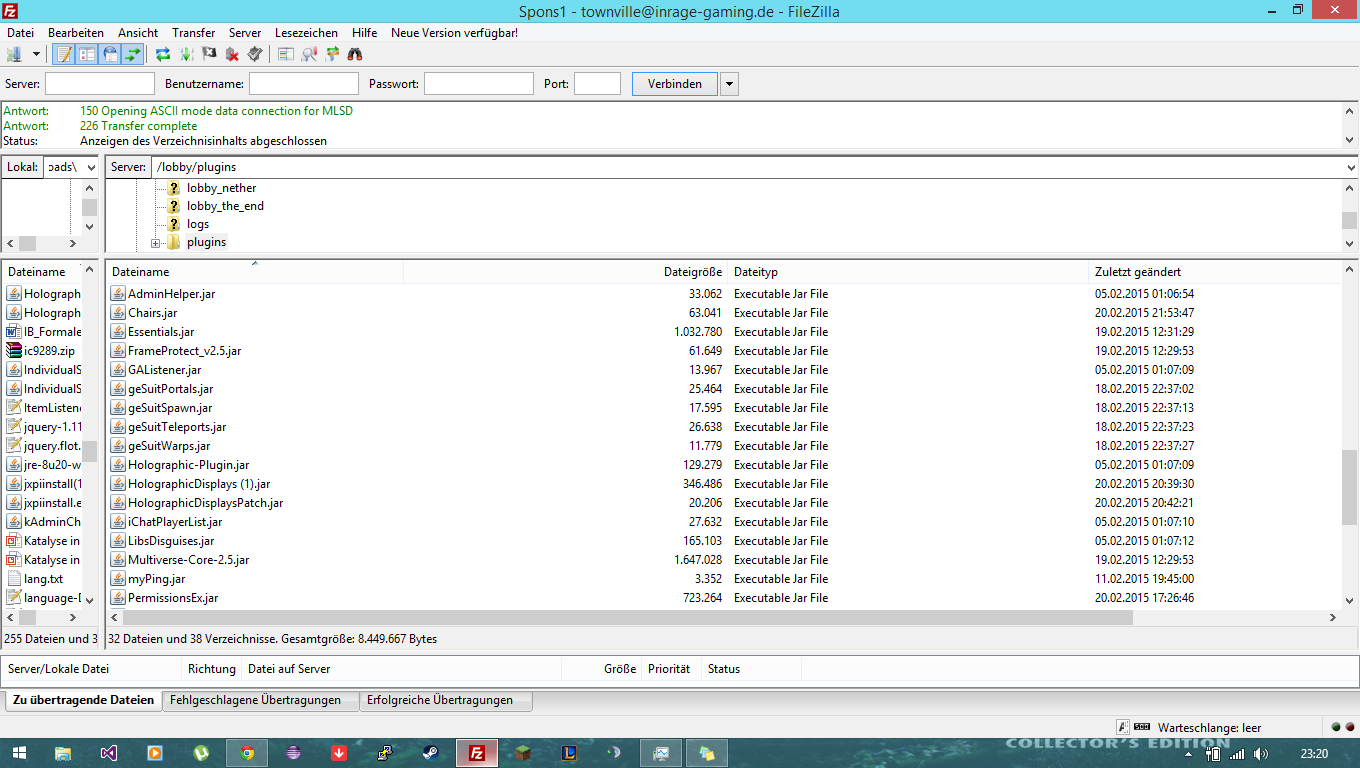The image size is (1360, 768).
Task: Select Essentials.jar in remote file list
Action: [x=161, y=332]
